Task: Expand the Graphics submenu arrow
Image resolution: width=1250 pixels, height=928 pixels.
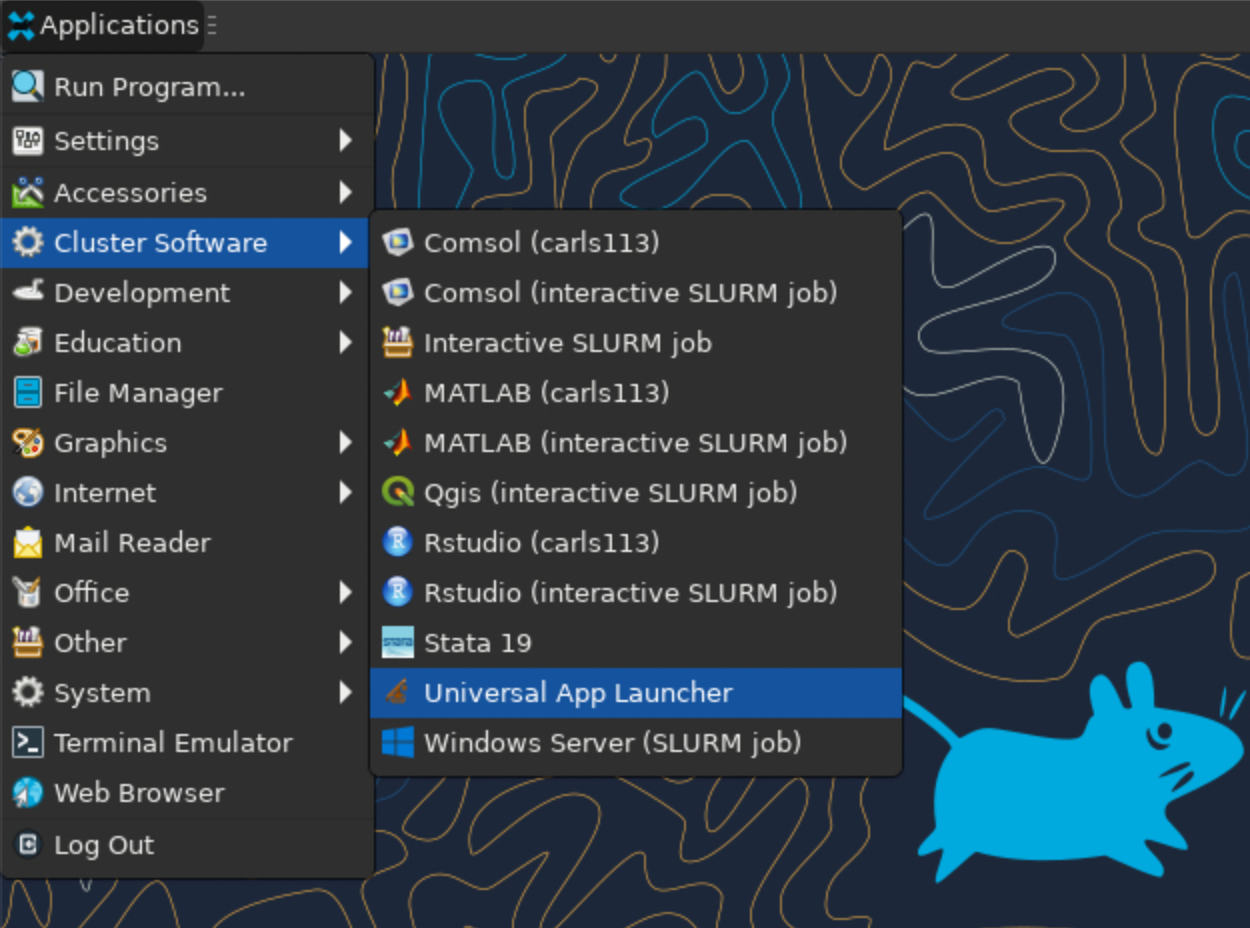Action: pyautogui.click(x=346, y=442)
